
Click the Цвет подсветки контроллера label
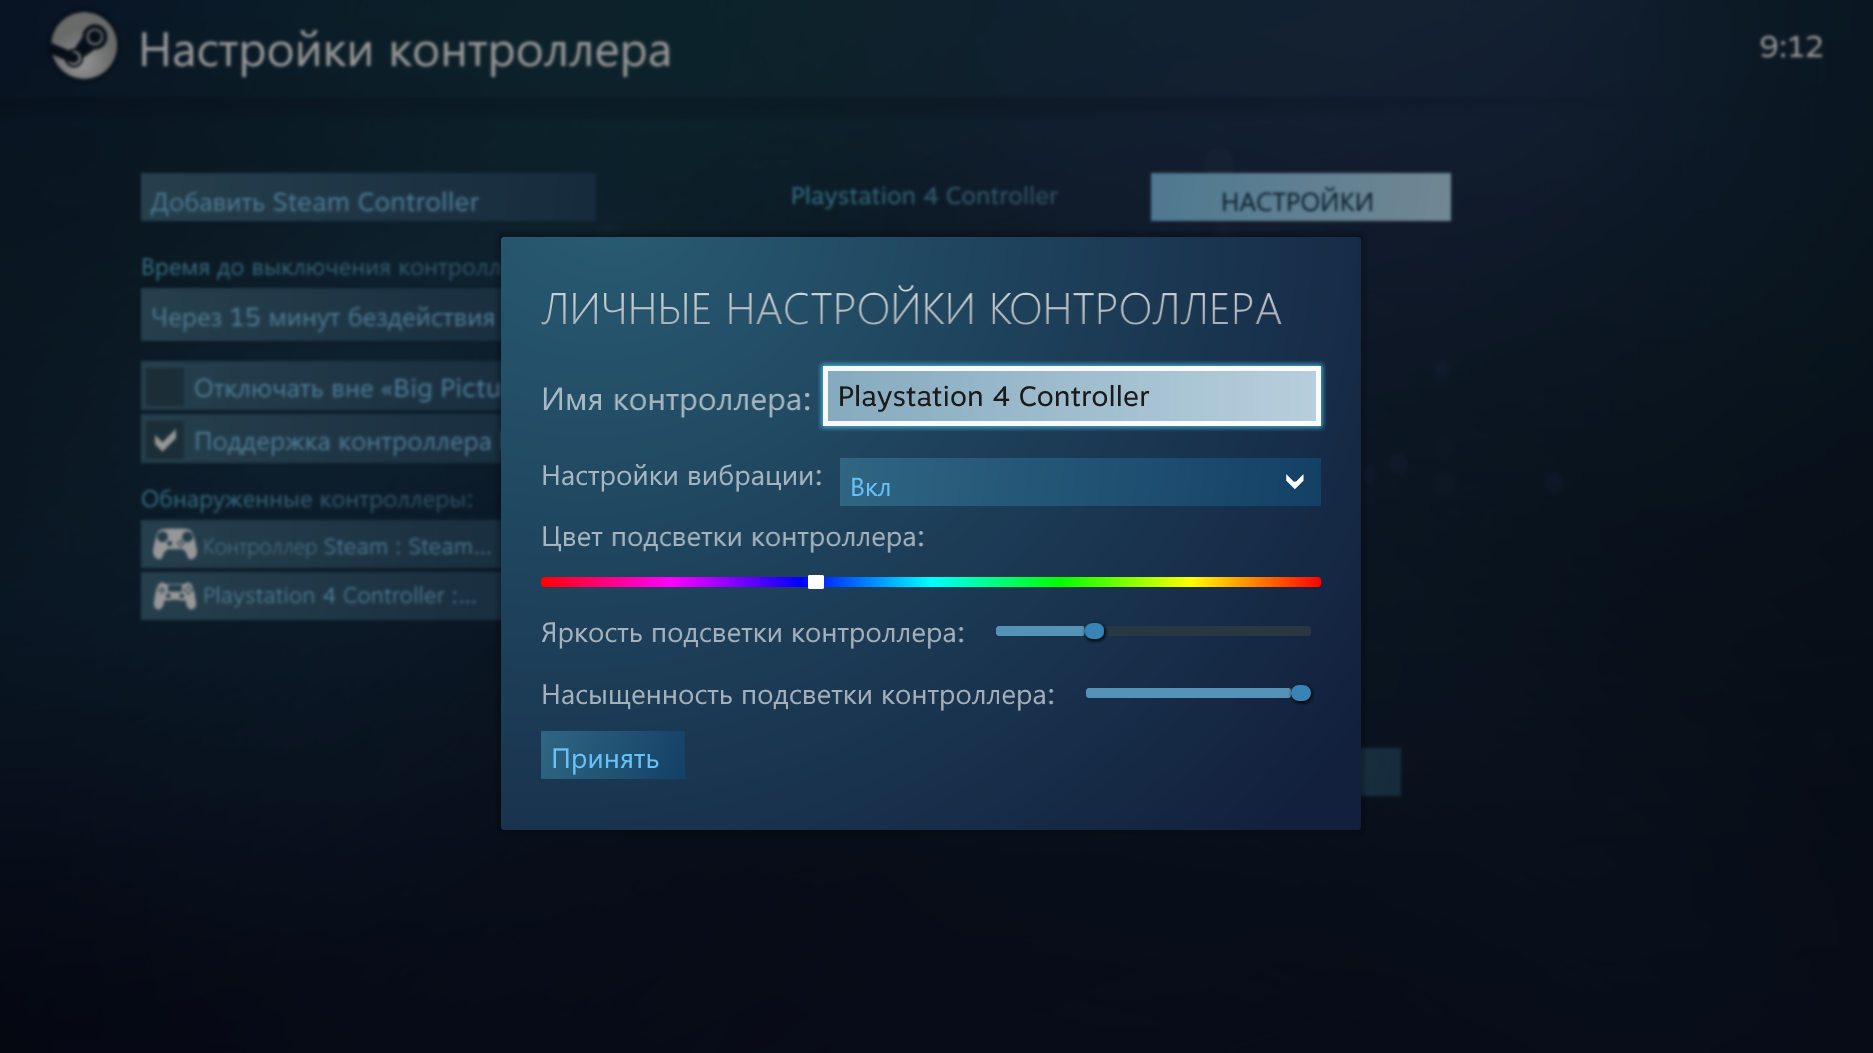tap(733, 537)
